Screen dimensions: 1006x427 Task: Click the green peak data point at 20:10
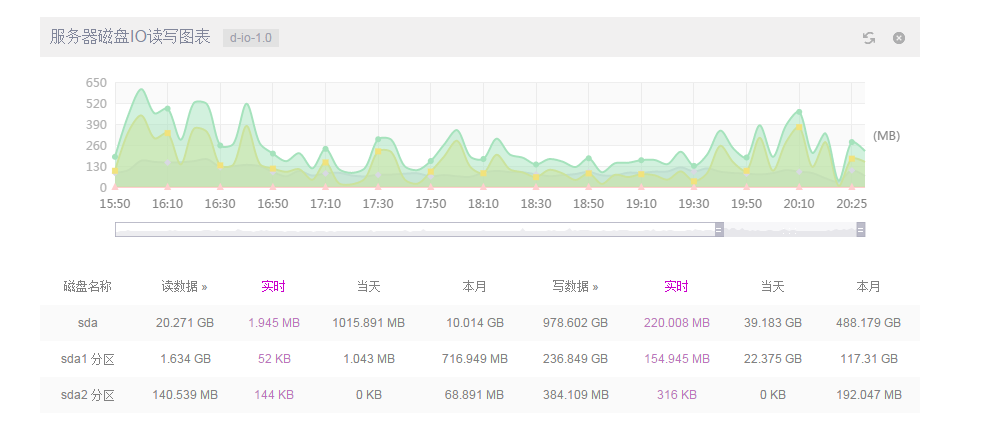pos(799,112)
